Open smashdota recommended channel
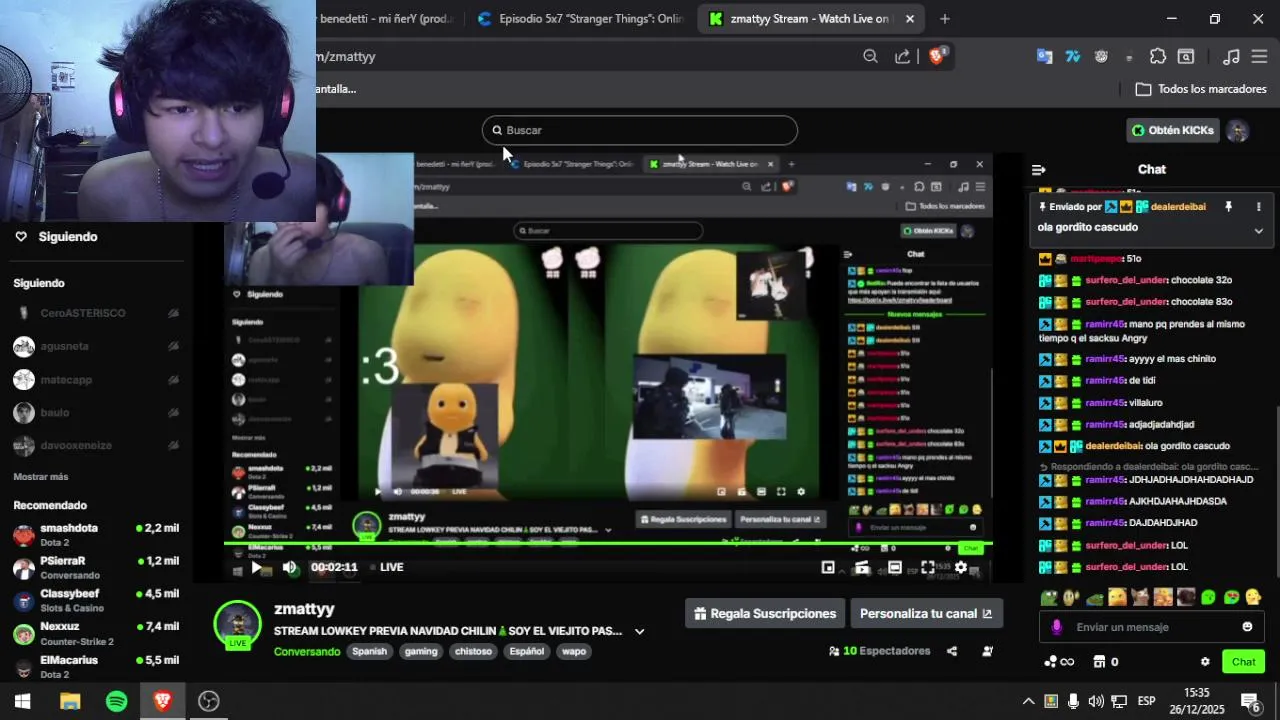The width and height of the screenshot is (1280, 720). tap(95, 535)
